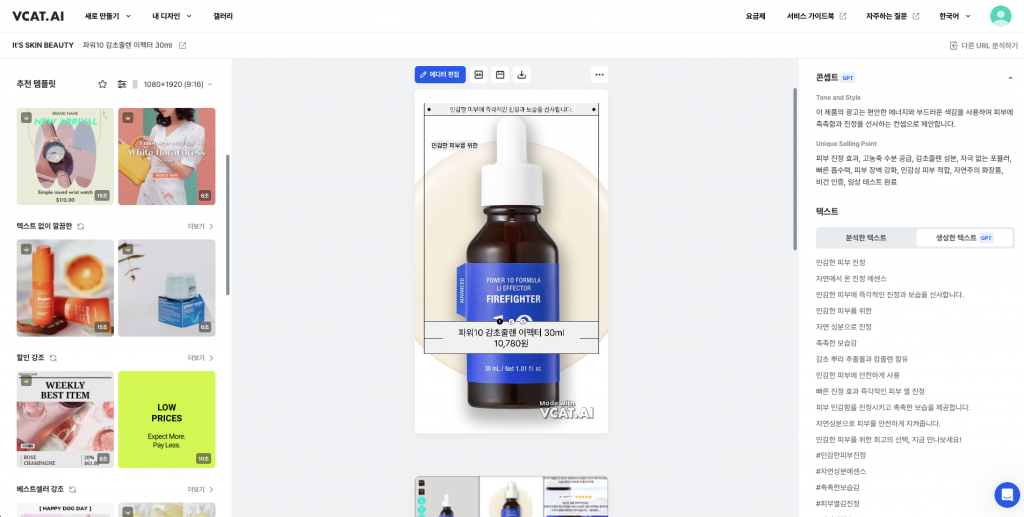Click text 민감한 피부에 안전하게 사용
The height and width of the screenshot is (517, 1024).
click(857, 375)
